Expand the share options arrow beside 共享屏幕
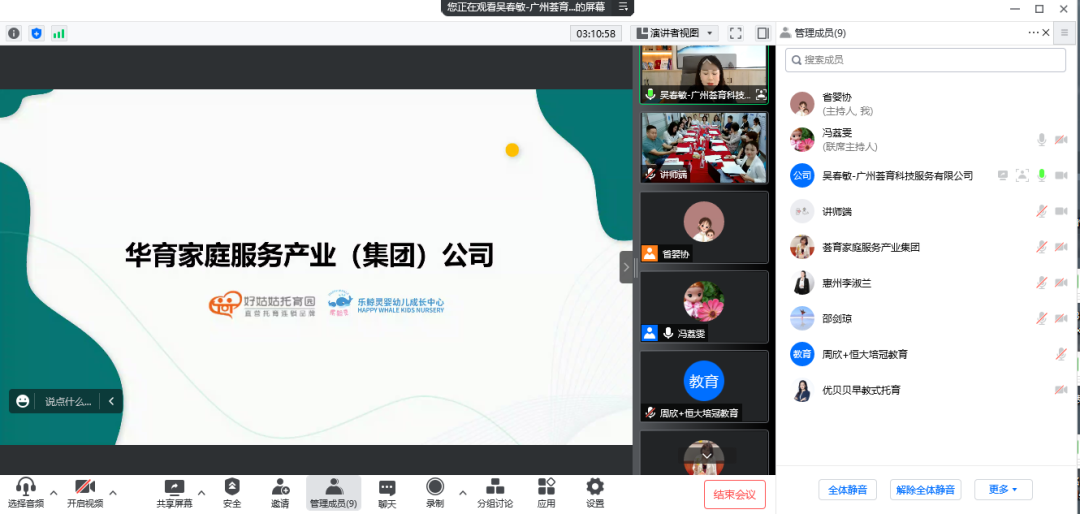Image resolution: width=1080 pixels, height=514 pixels. [x=201, y=493]
